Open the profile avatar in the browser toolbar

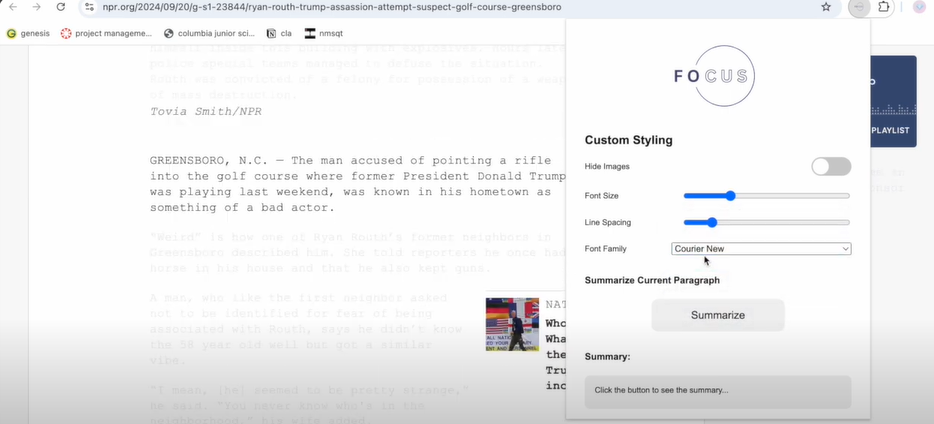click(x=919, y=7)
